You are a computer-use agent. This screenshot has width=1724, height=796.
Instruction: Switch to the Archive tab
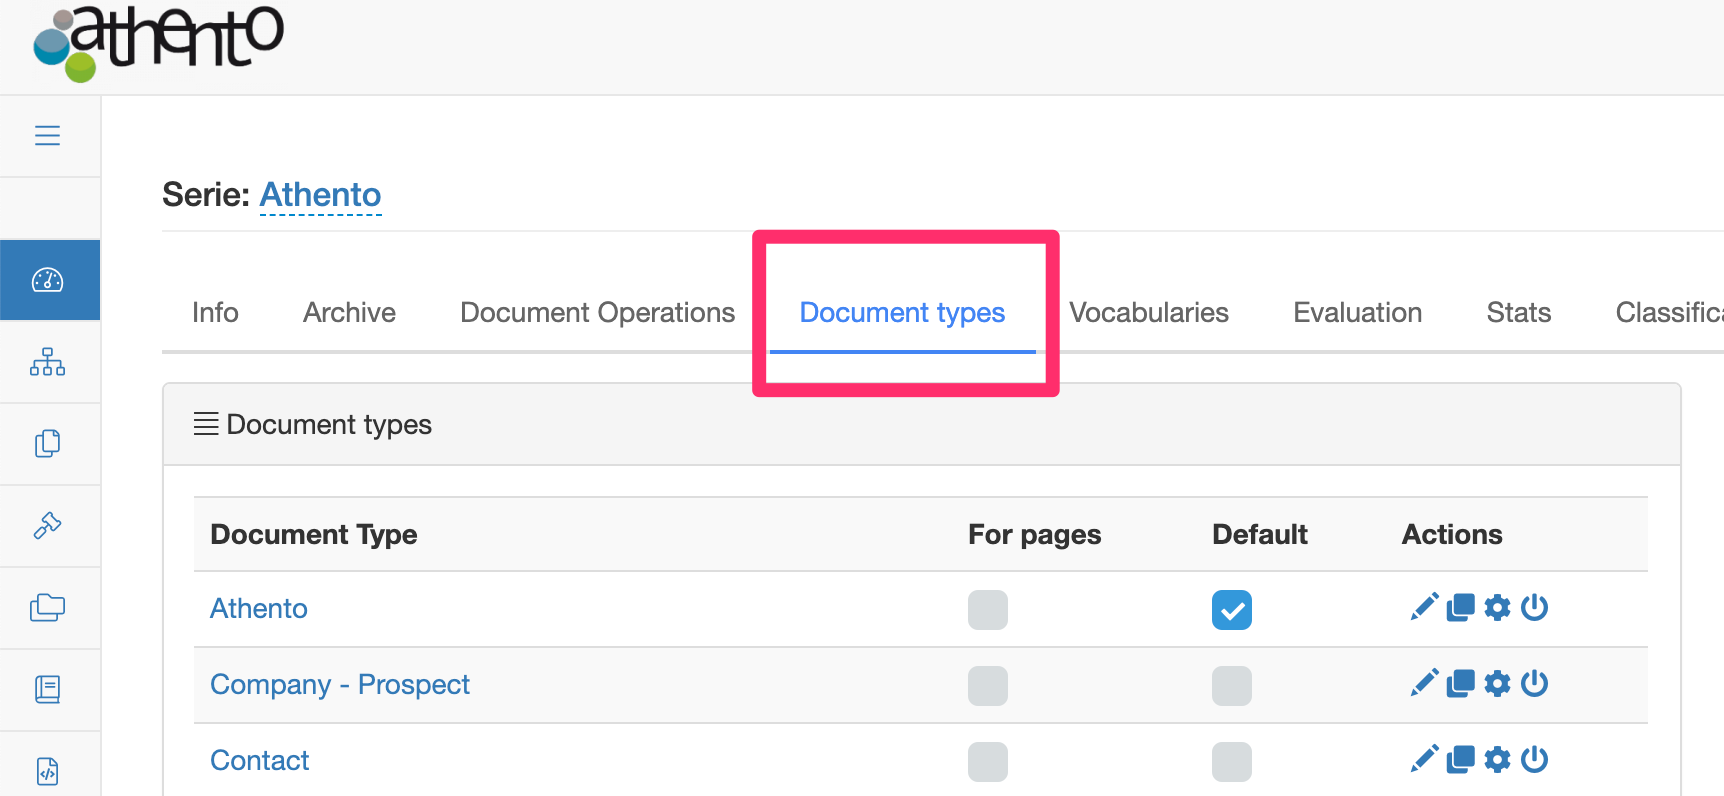point(349,313)
